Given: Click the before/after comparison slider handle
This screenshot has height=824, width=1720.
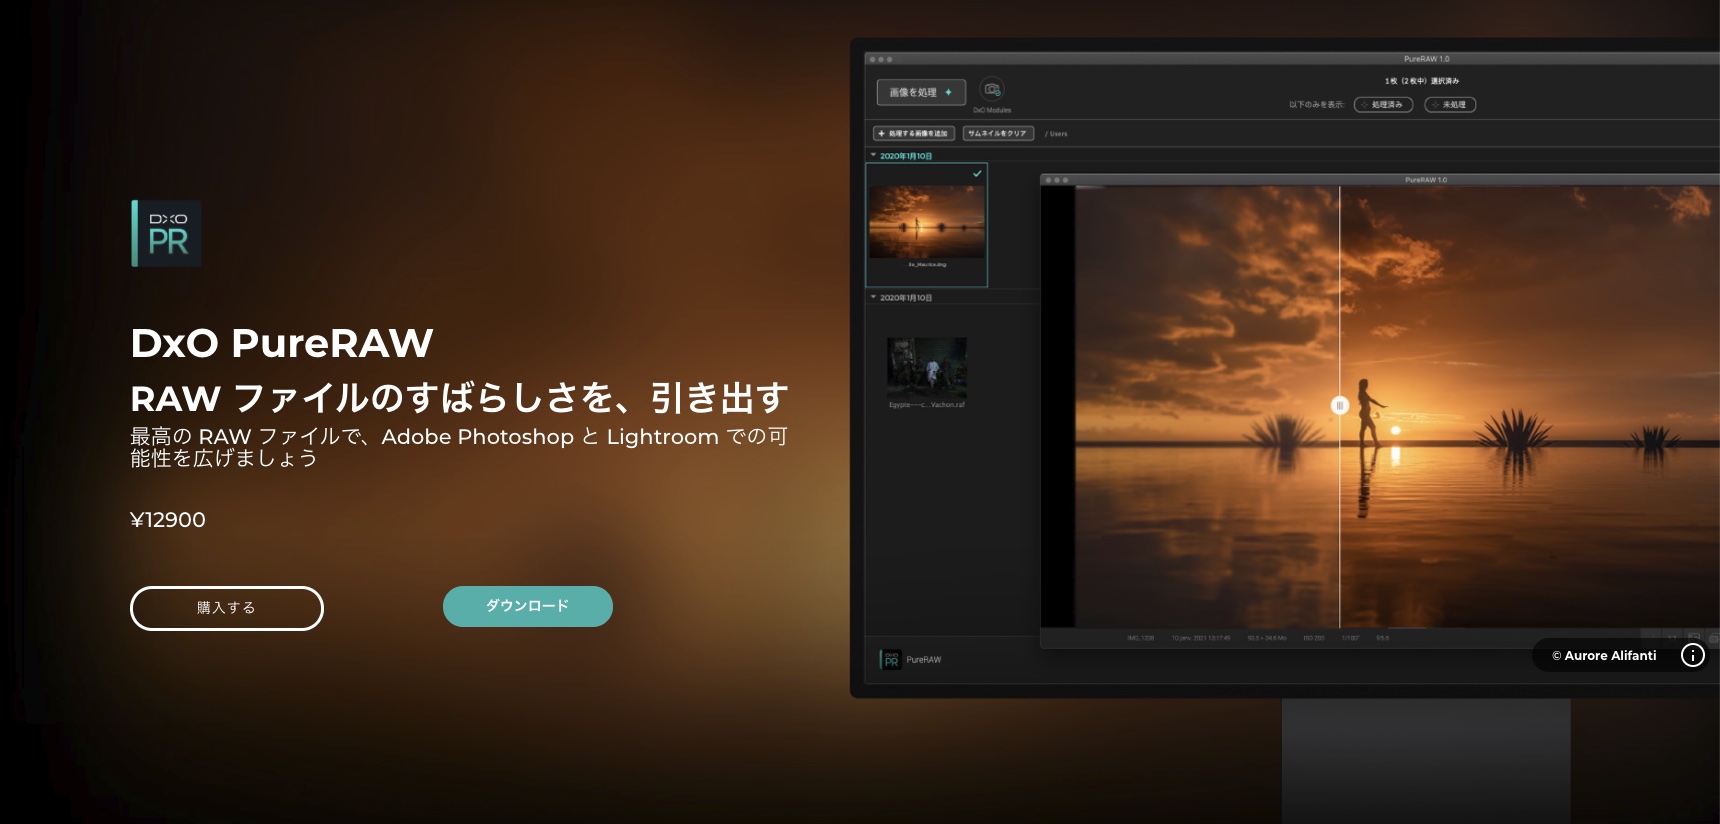Looking at the screenshot, I should 1340,405.
